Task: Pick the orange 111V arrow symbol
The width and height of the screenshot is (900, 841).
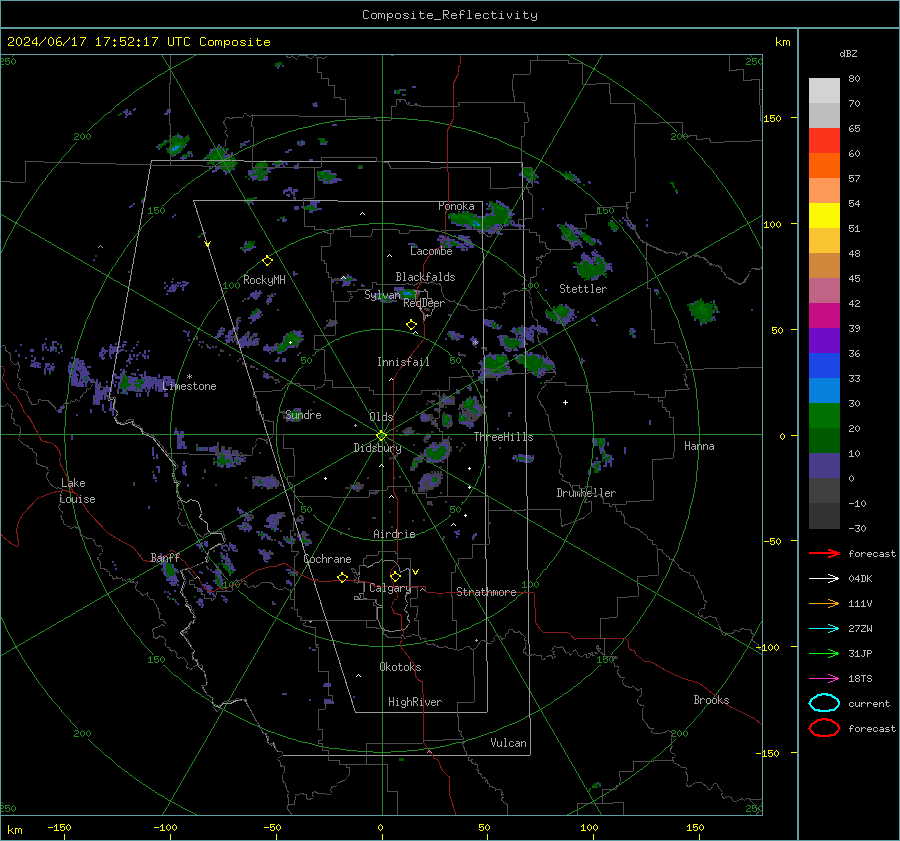Action: 824,603
